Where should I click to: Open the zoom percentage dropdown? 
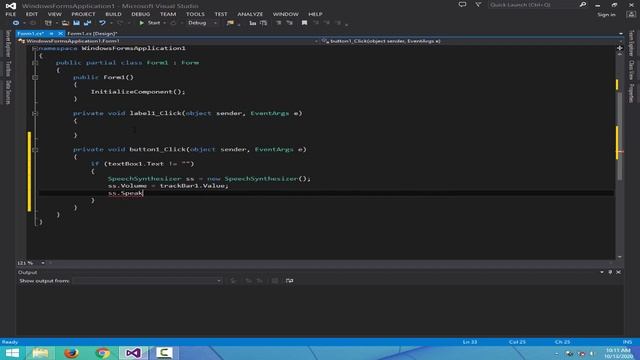tap(43, 263)
